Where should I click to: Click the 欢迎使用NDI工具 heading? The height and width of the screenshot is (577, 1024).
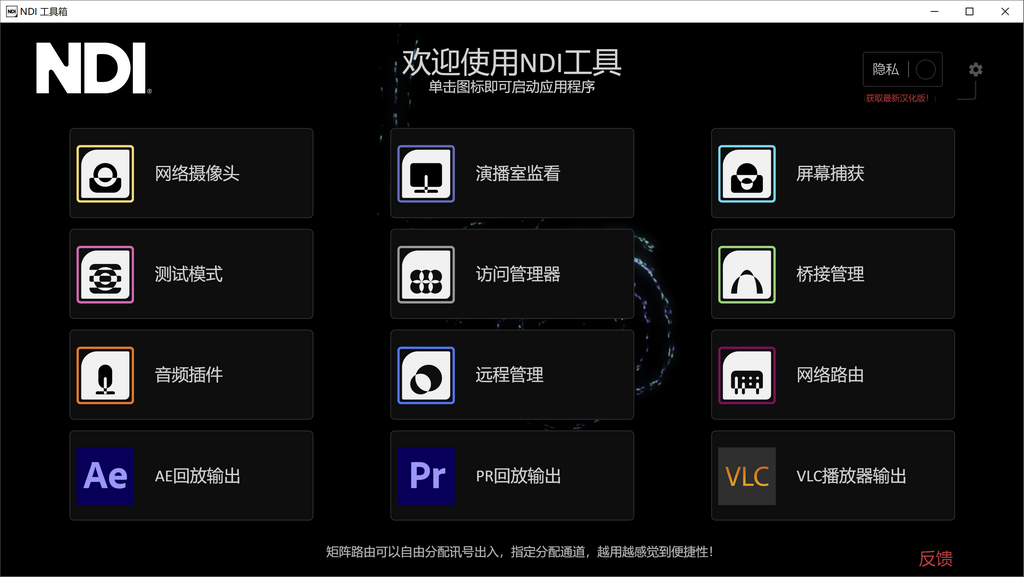pos(511,63)
